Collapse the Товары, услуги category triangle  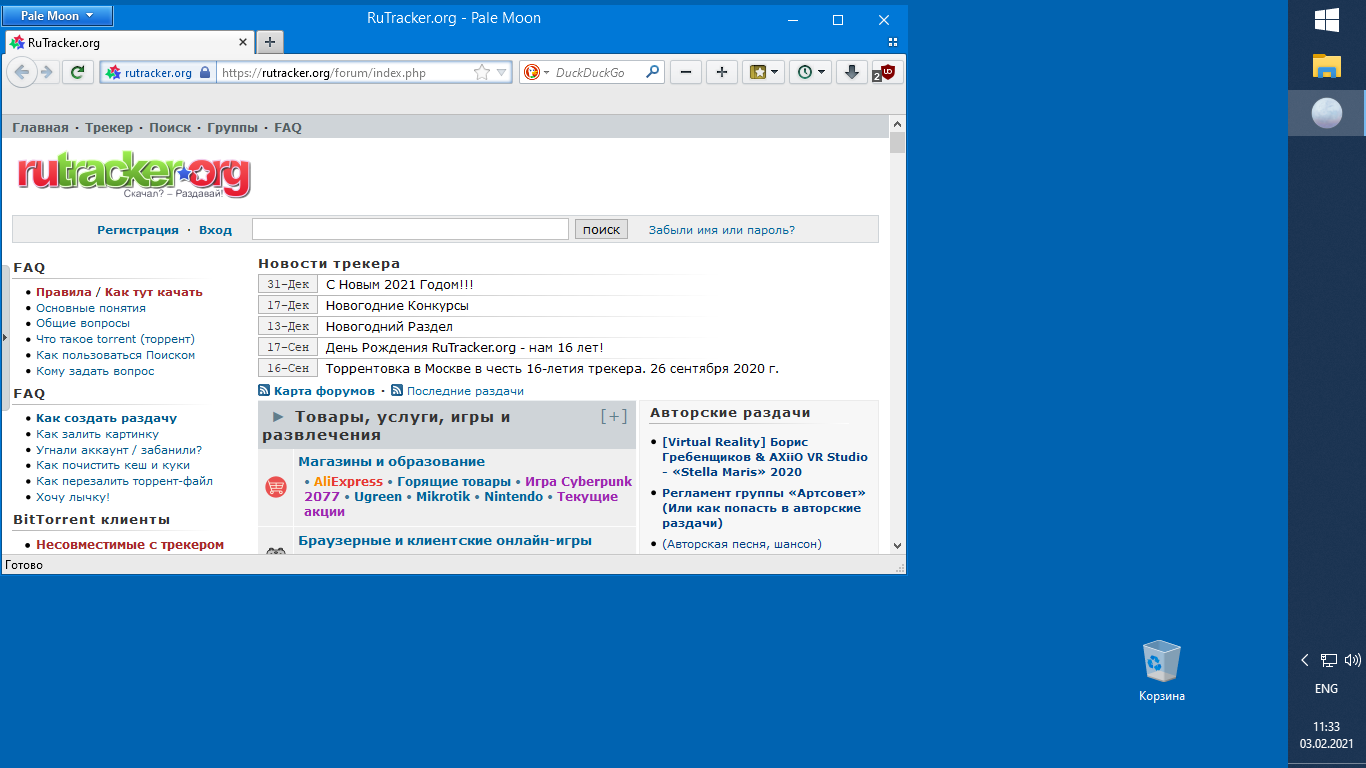point(278,417)
